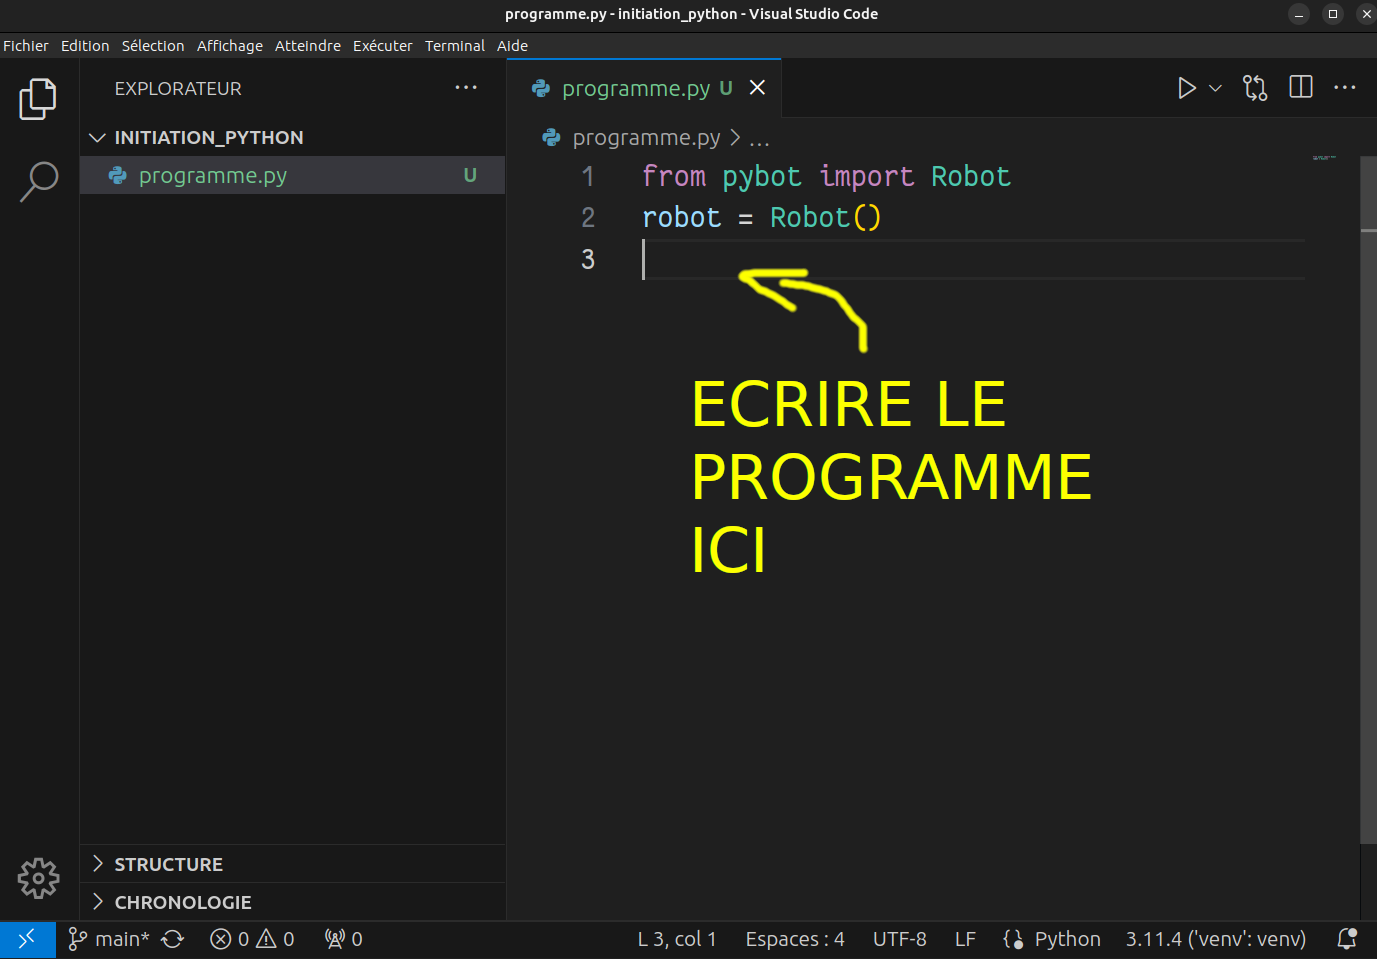
Task: Select the programme.py editor tab
Action: pyautogui.click(x=644, y=88)
